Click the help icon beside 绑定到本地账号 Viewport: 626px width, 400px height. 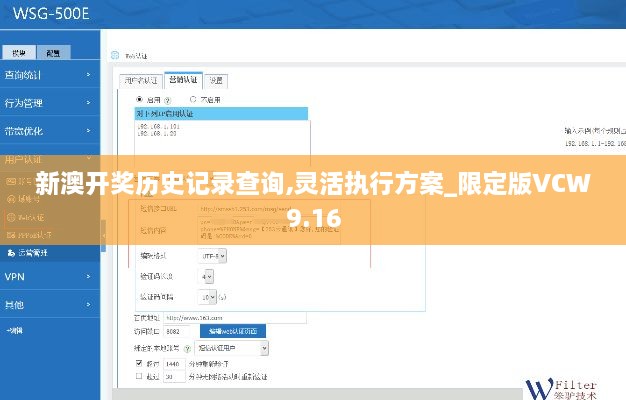pyautogui.click(x=187, y=349)
